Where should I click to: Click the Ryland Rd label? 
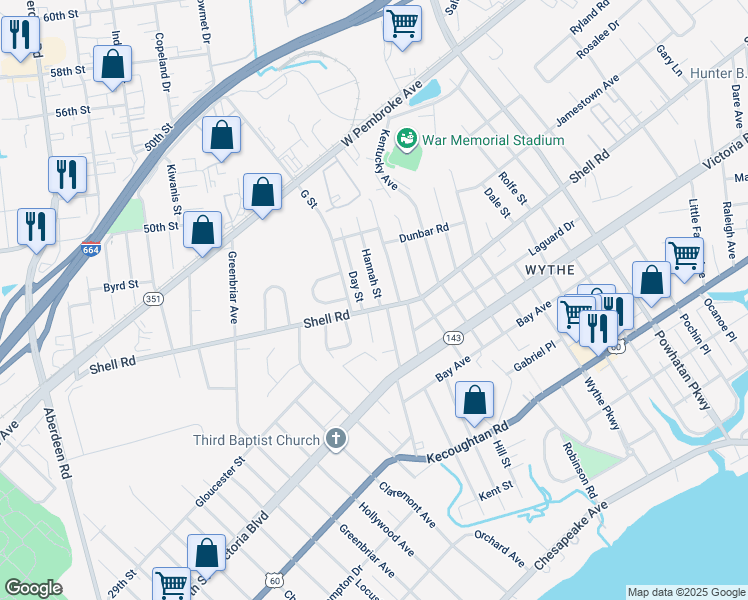589,18
